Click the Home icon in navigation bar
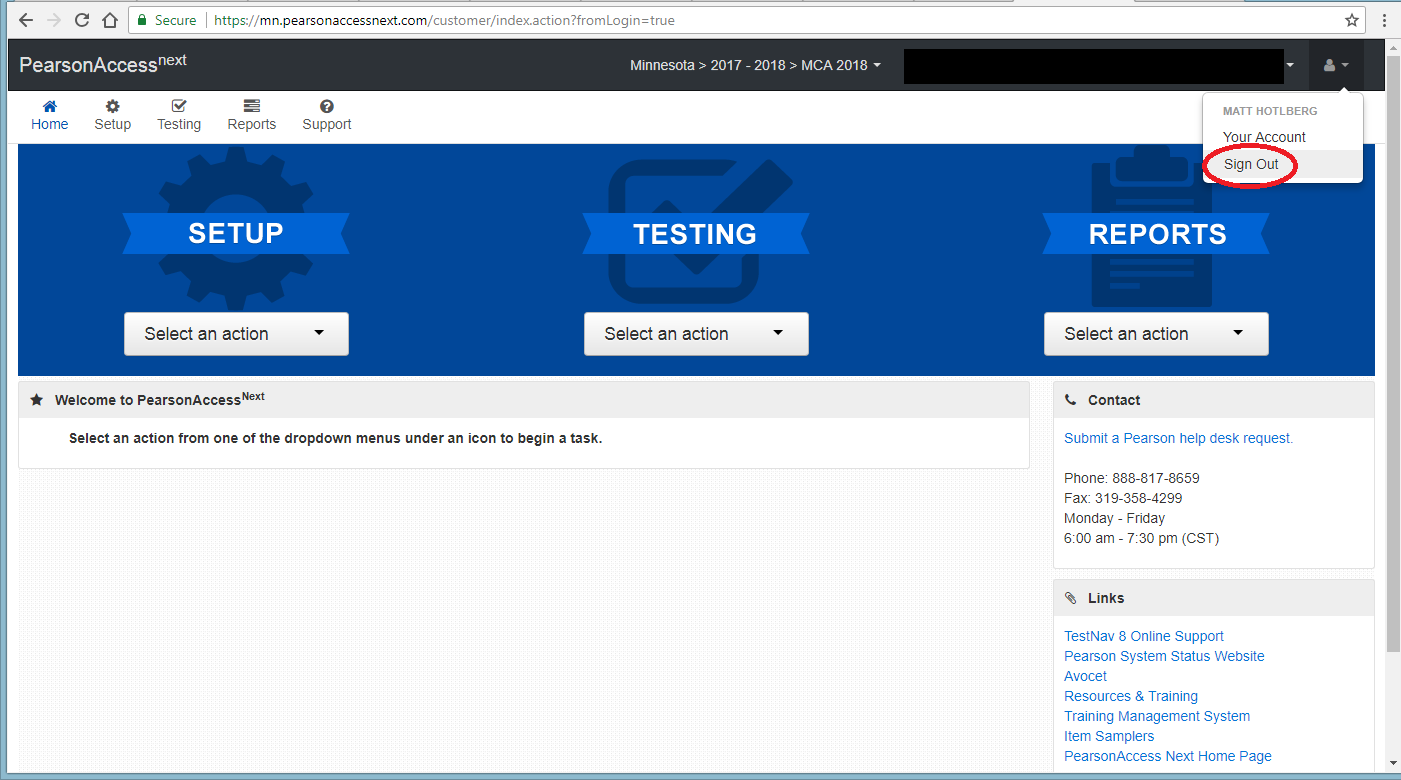Screen dimensions: 1401x780 coord(49,107)
